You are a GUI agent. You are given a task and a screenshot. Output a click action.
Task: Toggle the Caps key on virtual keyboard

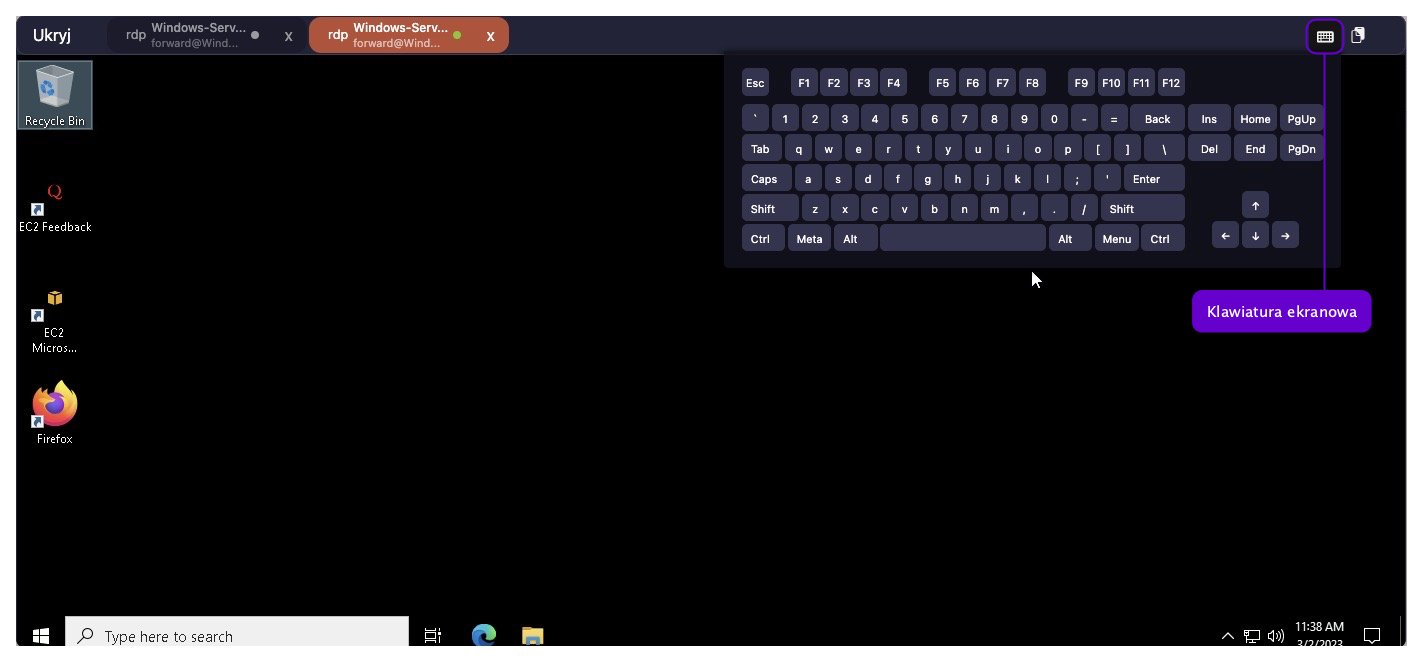[x=765, y=179]
